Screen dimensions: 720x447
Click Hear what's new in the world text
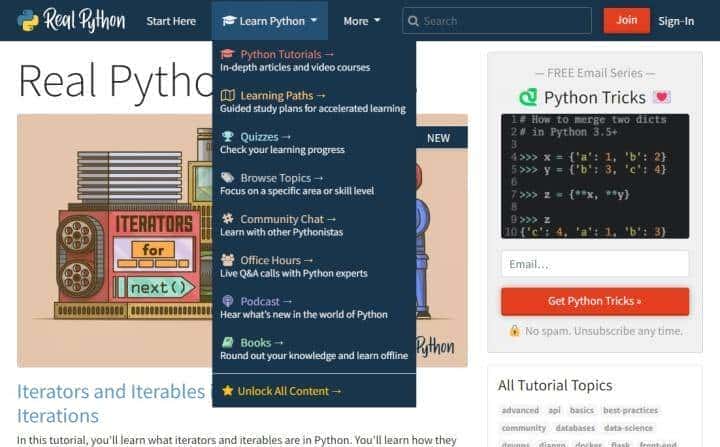click(304, 315)
